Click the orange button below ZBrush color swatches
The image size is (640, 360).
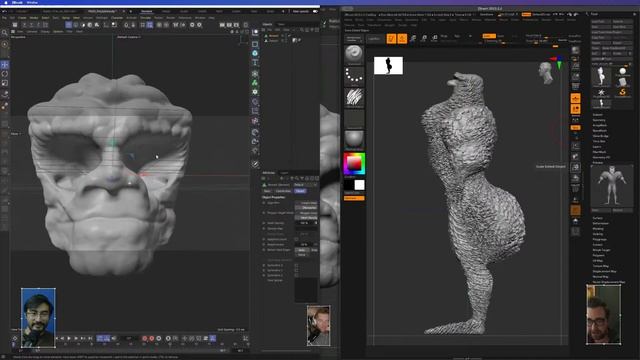[x=354, y=198]
